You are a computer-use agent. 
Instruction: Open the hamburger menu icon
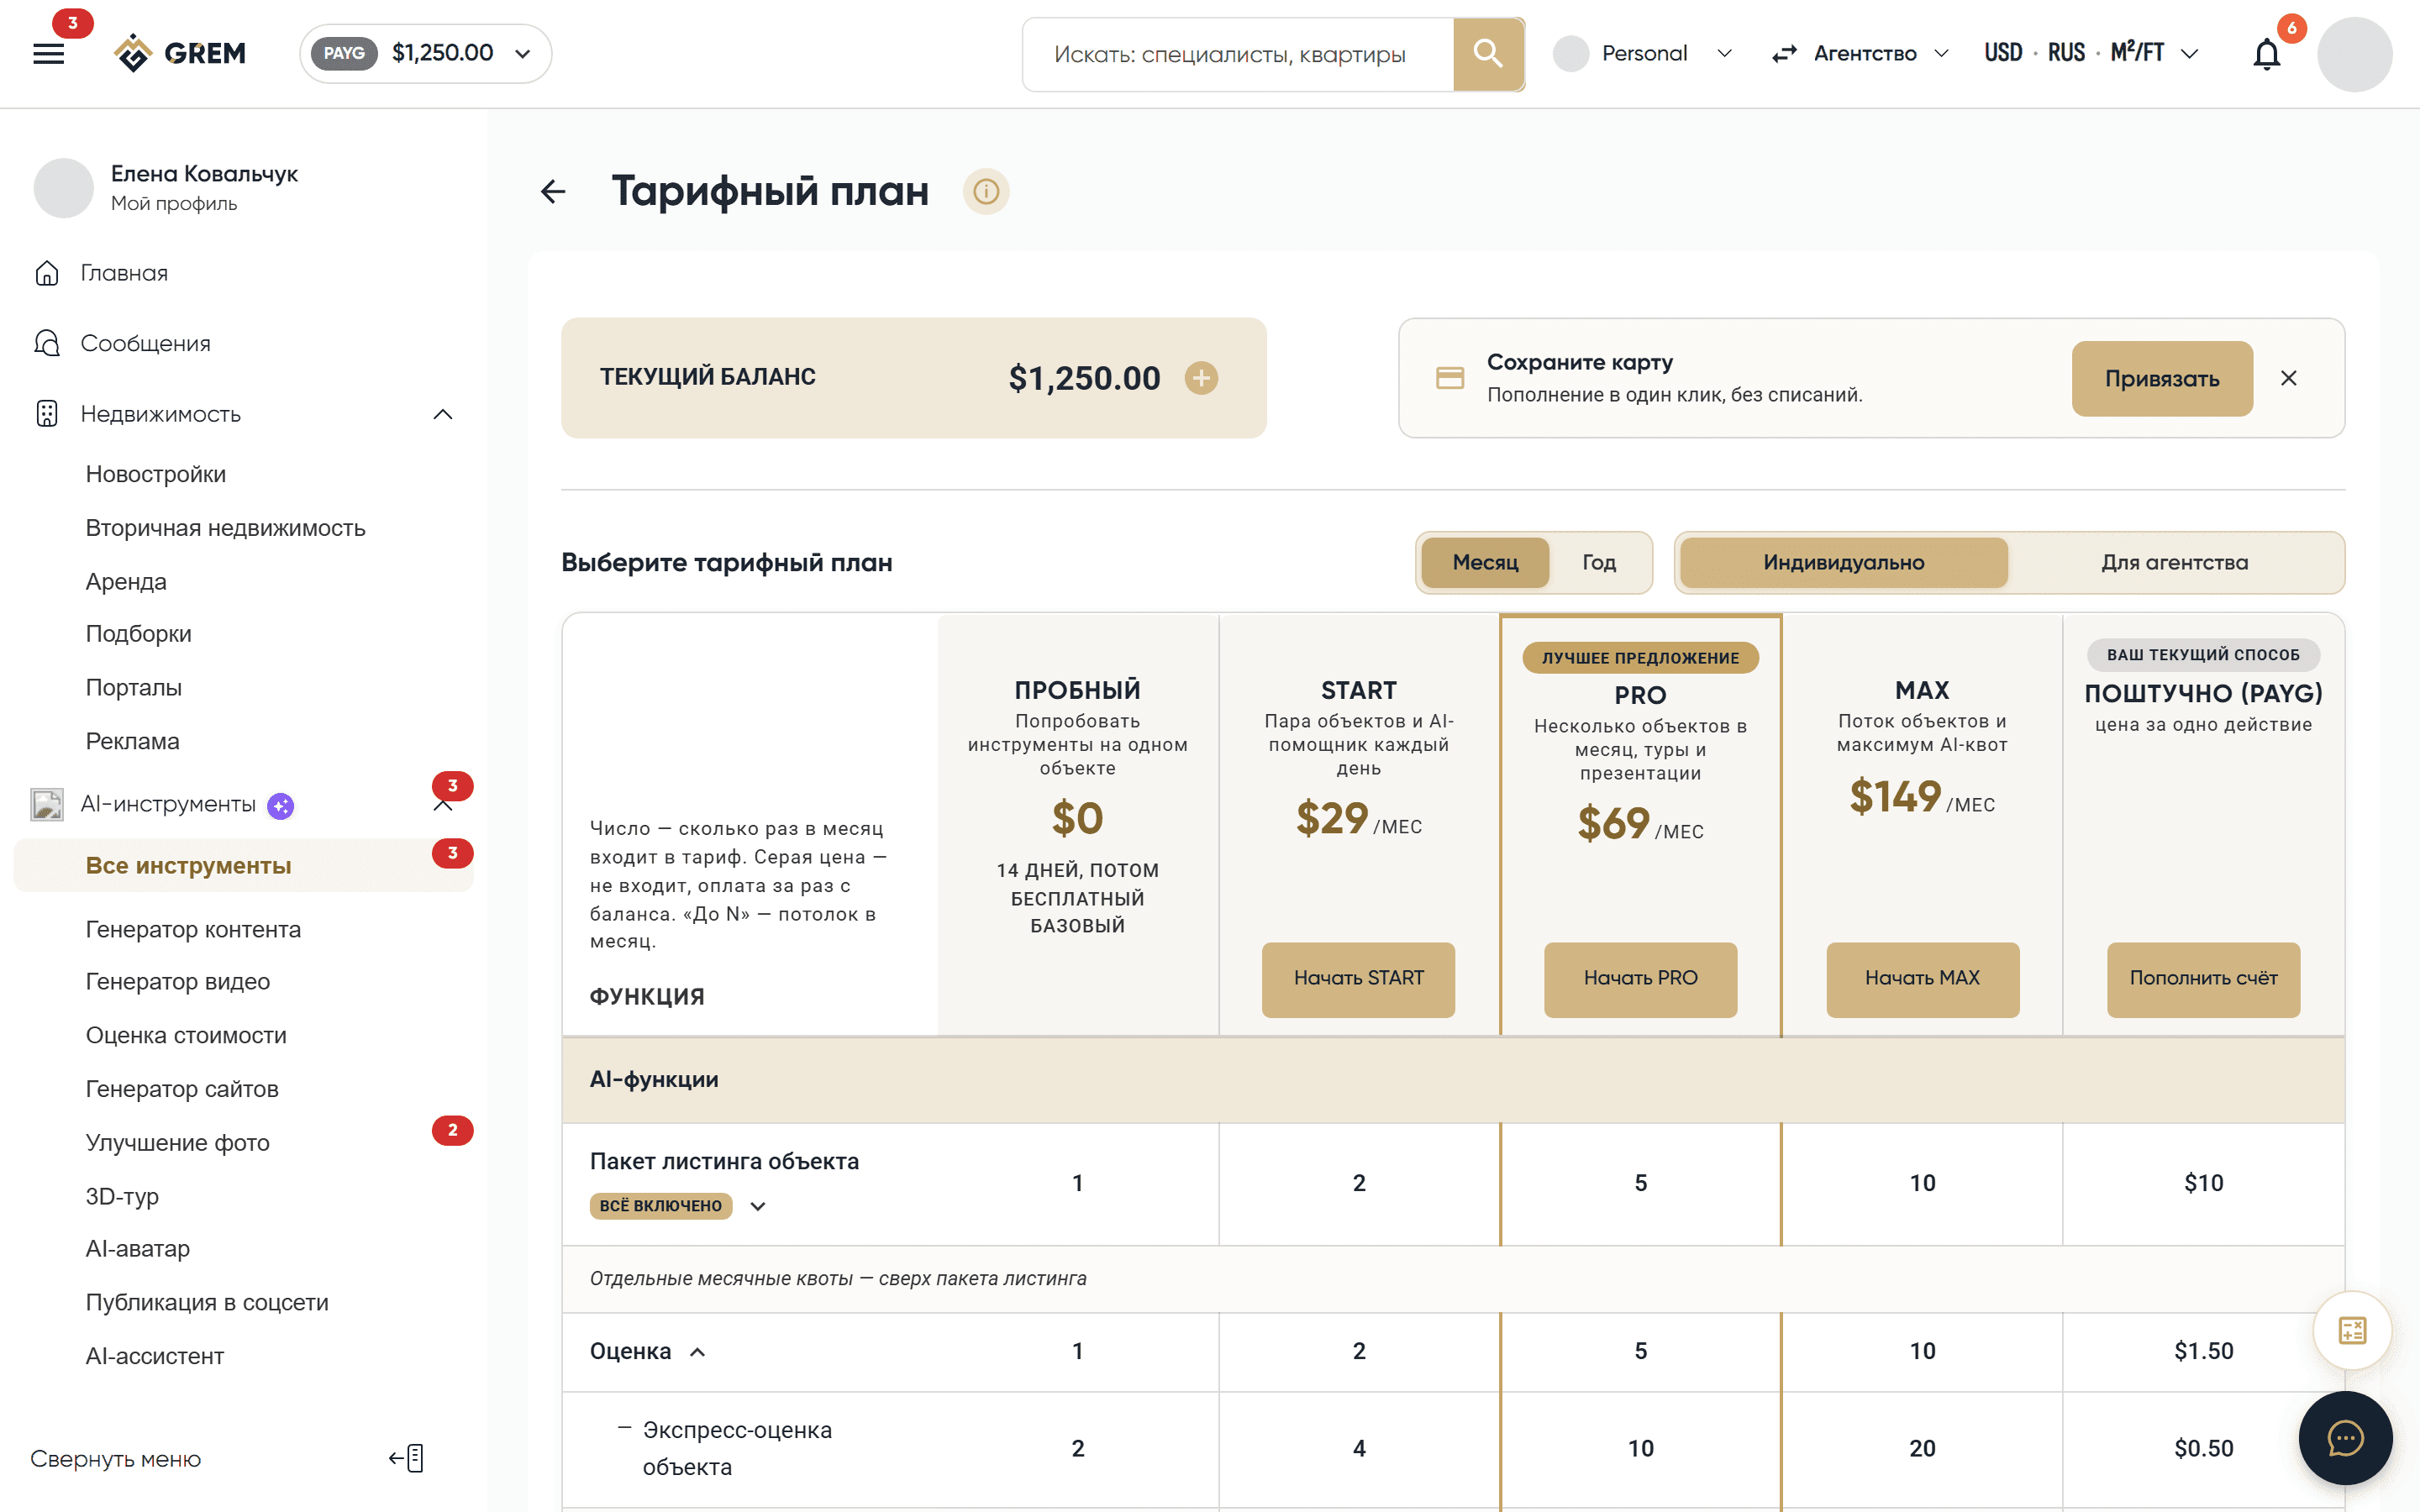tap(48, 54)
